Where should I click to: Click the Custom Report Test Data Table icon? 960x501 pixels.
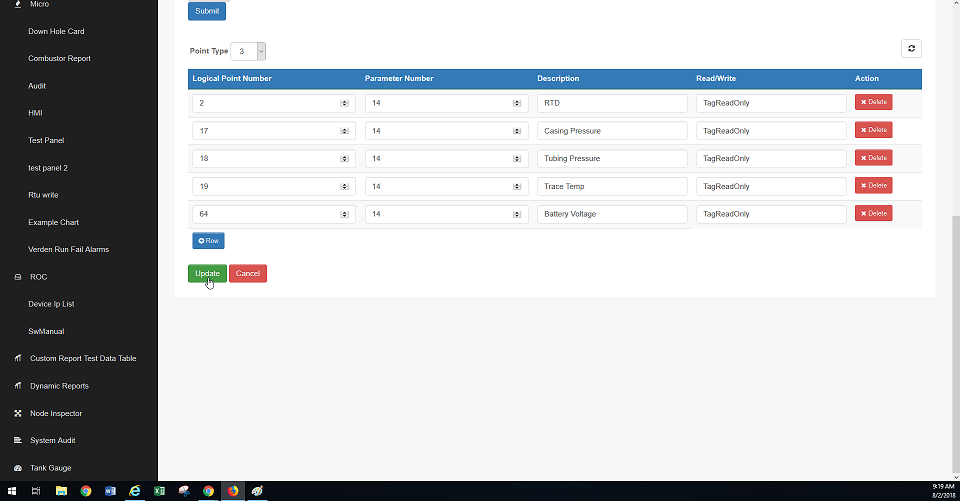point(18,358)
